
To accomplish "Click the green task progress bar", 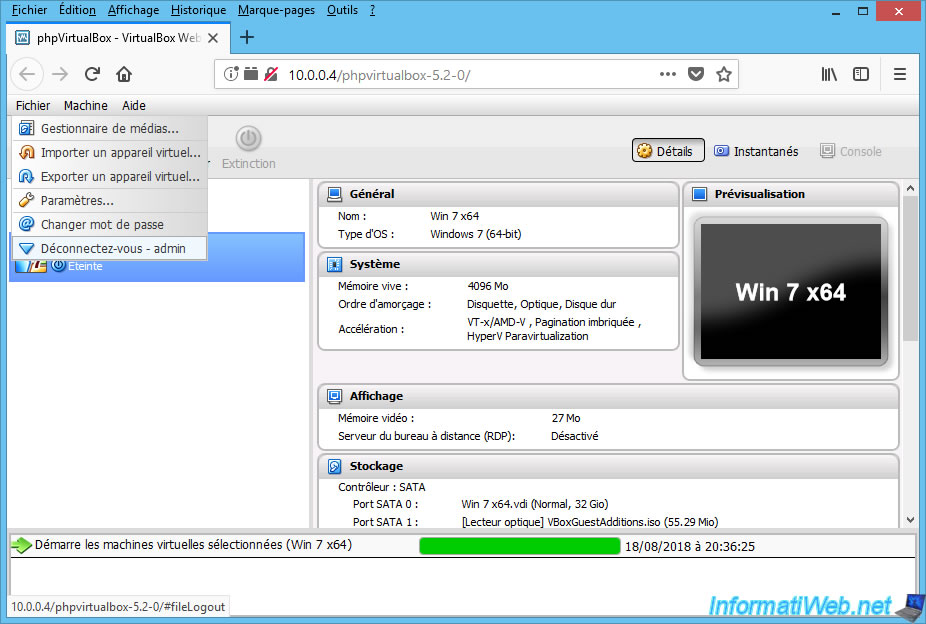I will tap(520, 546).
